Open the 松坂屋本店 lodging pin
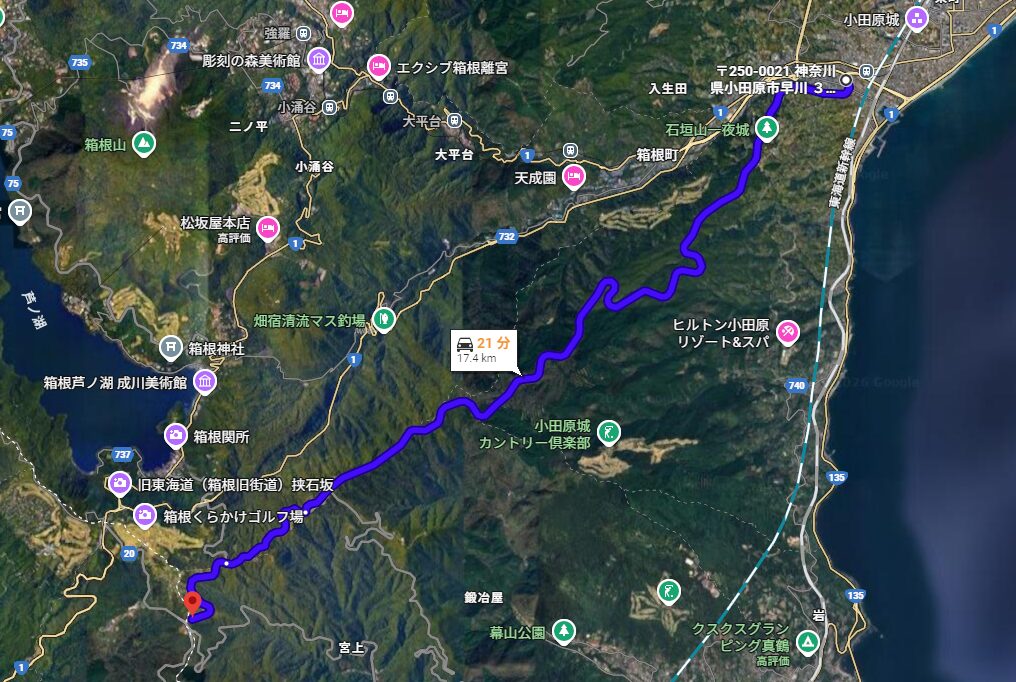This screenshot has height=682, width=1016. tap(268, 229)
